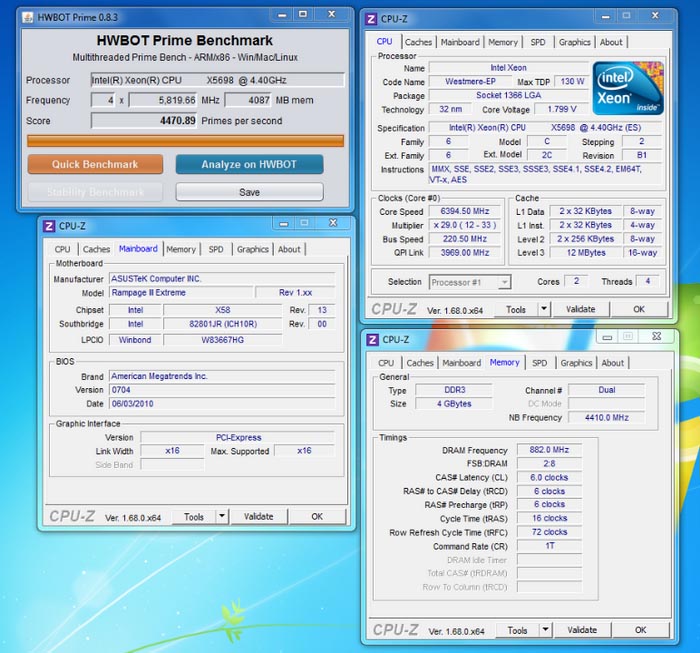Open Caches tab in Memory window
The height and width of the screenshot is (653, 700).
coord(420,363)
